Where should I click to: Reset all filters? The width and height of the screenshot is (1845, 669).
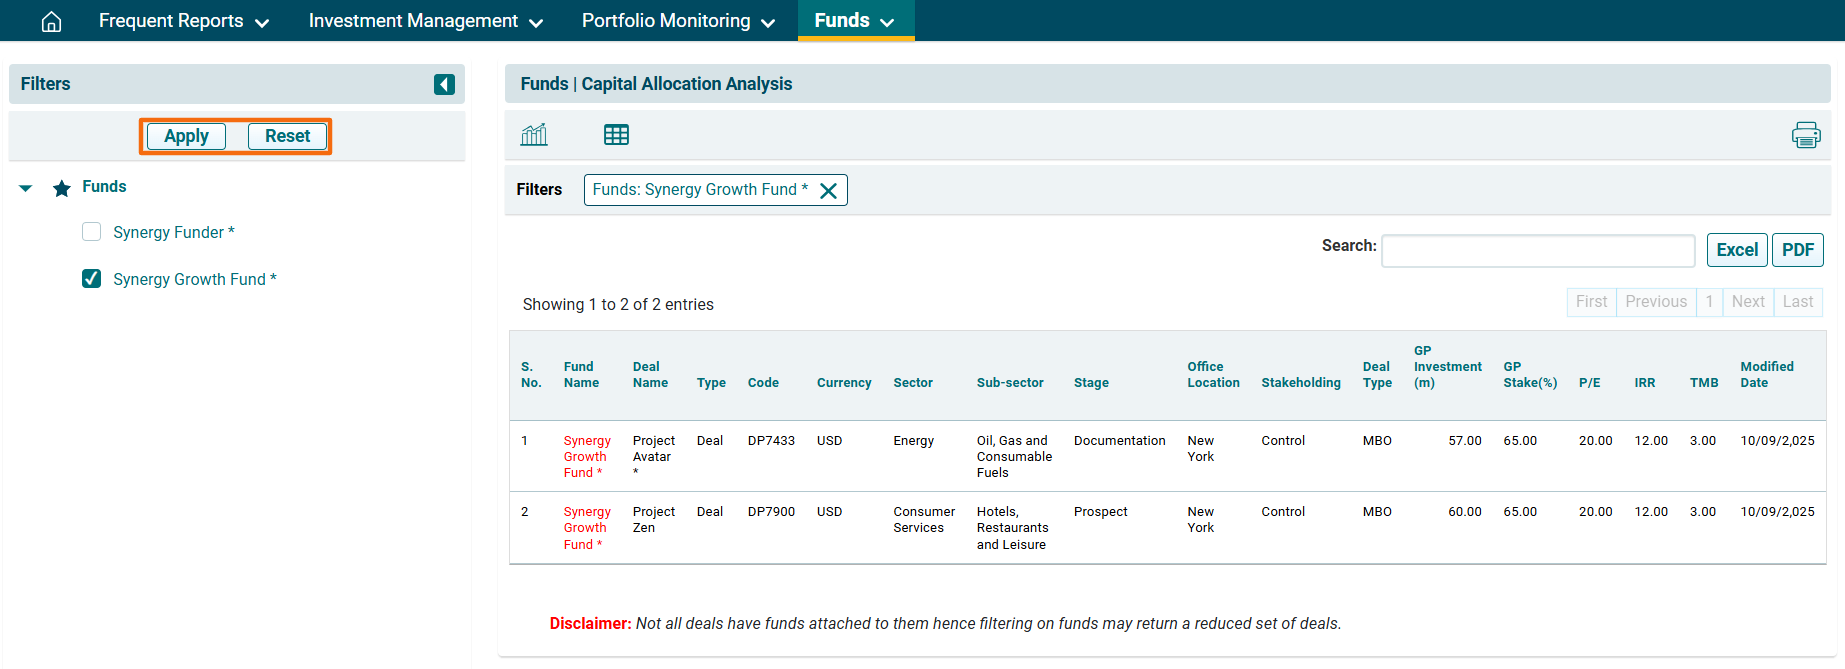coord(287,136)
